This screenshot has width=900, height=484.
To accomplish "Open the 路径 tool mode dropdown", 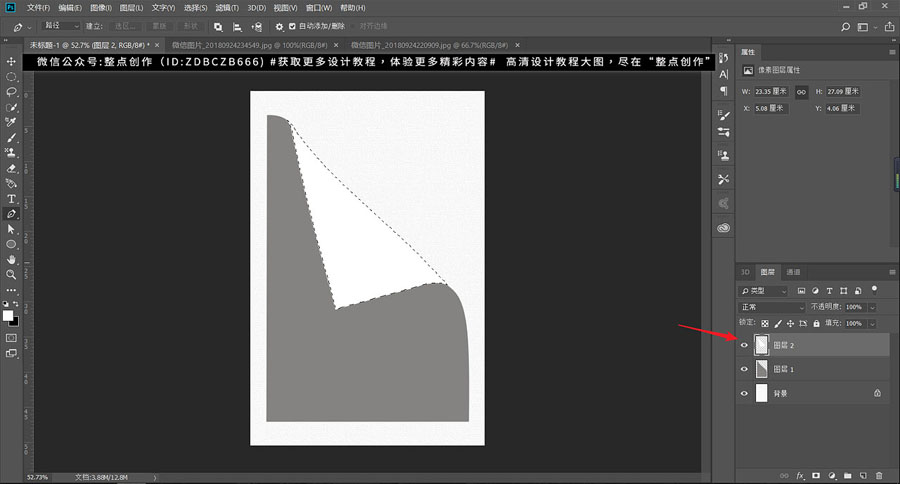I will [x=60, y=26].
